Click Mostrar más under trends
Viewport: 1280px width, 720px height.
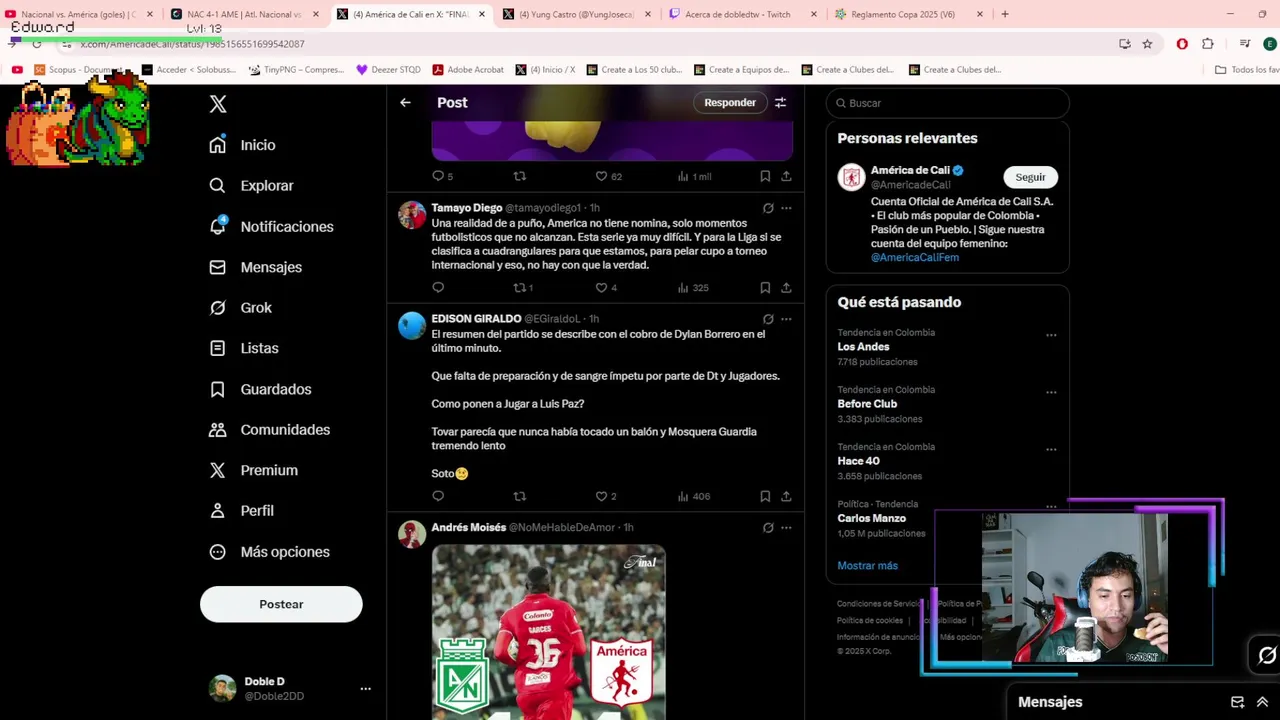867,566
